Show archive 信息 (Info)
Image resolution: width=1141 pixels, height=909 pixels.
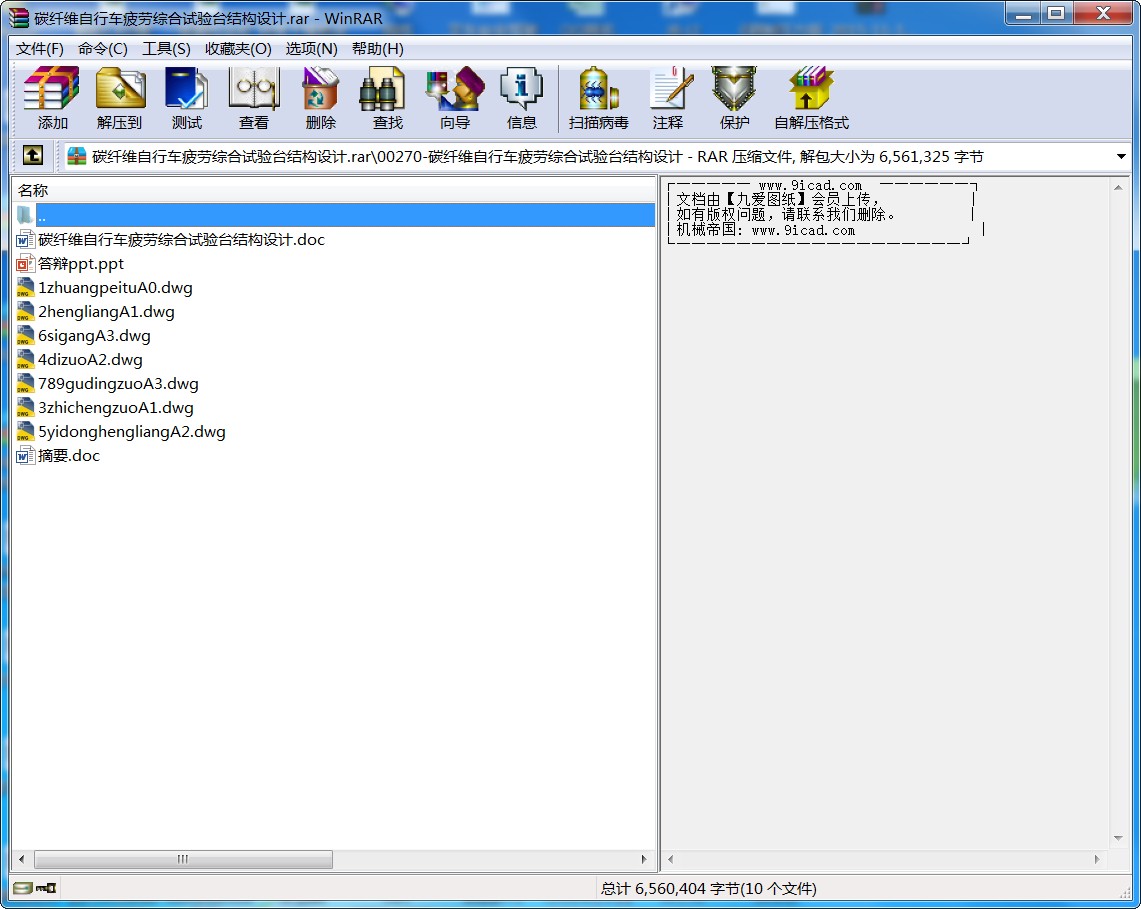click(522, 98)
